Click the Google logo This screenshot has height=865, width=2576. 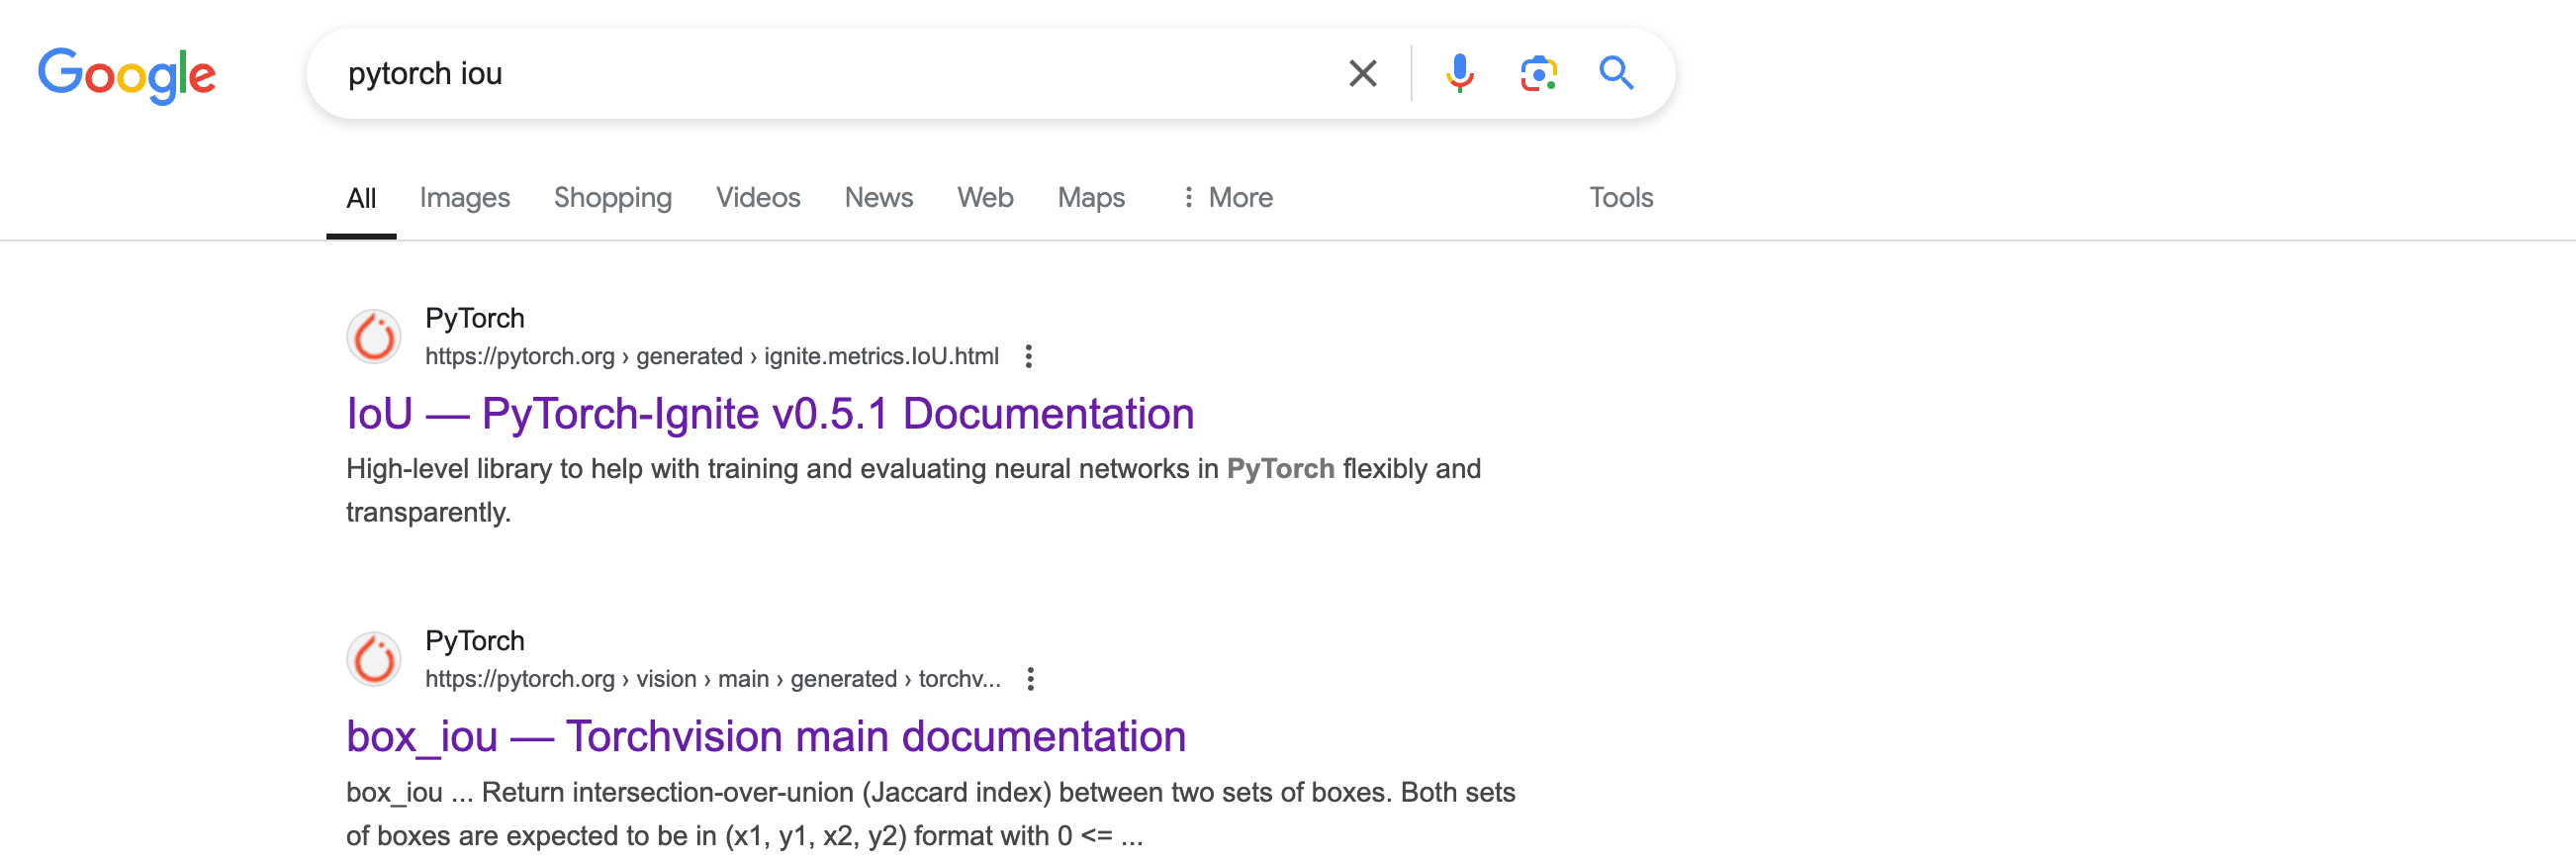[x=127, y=75]
